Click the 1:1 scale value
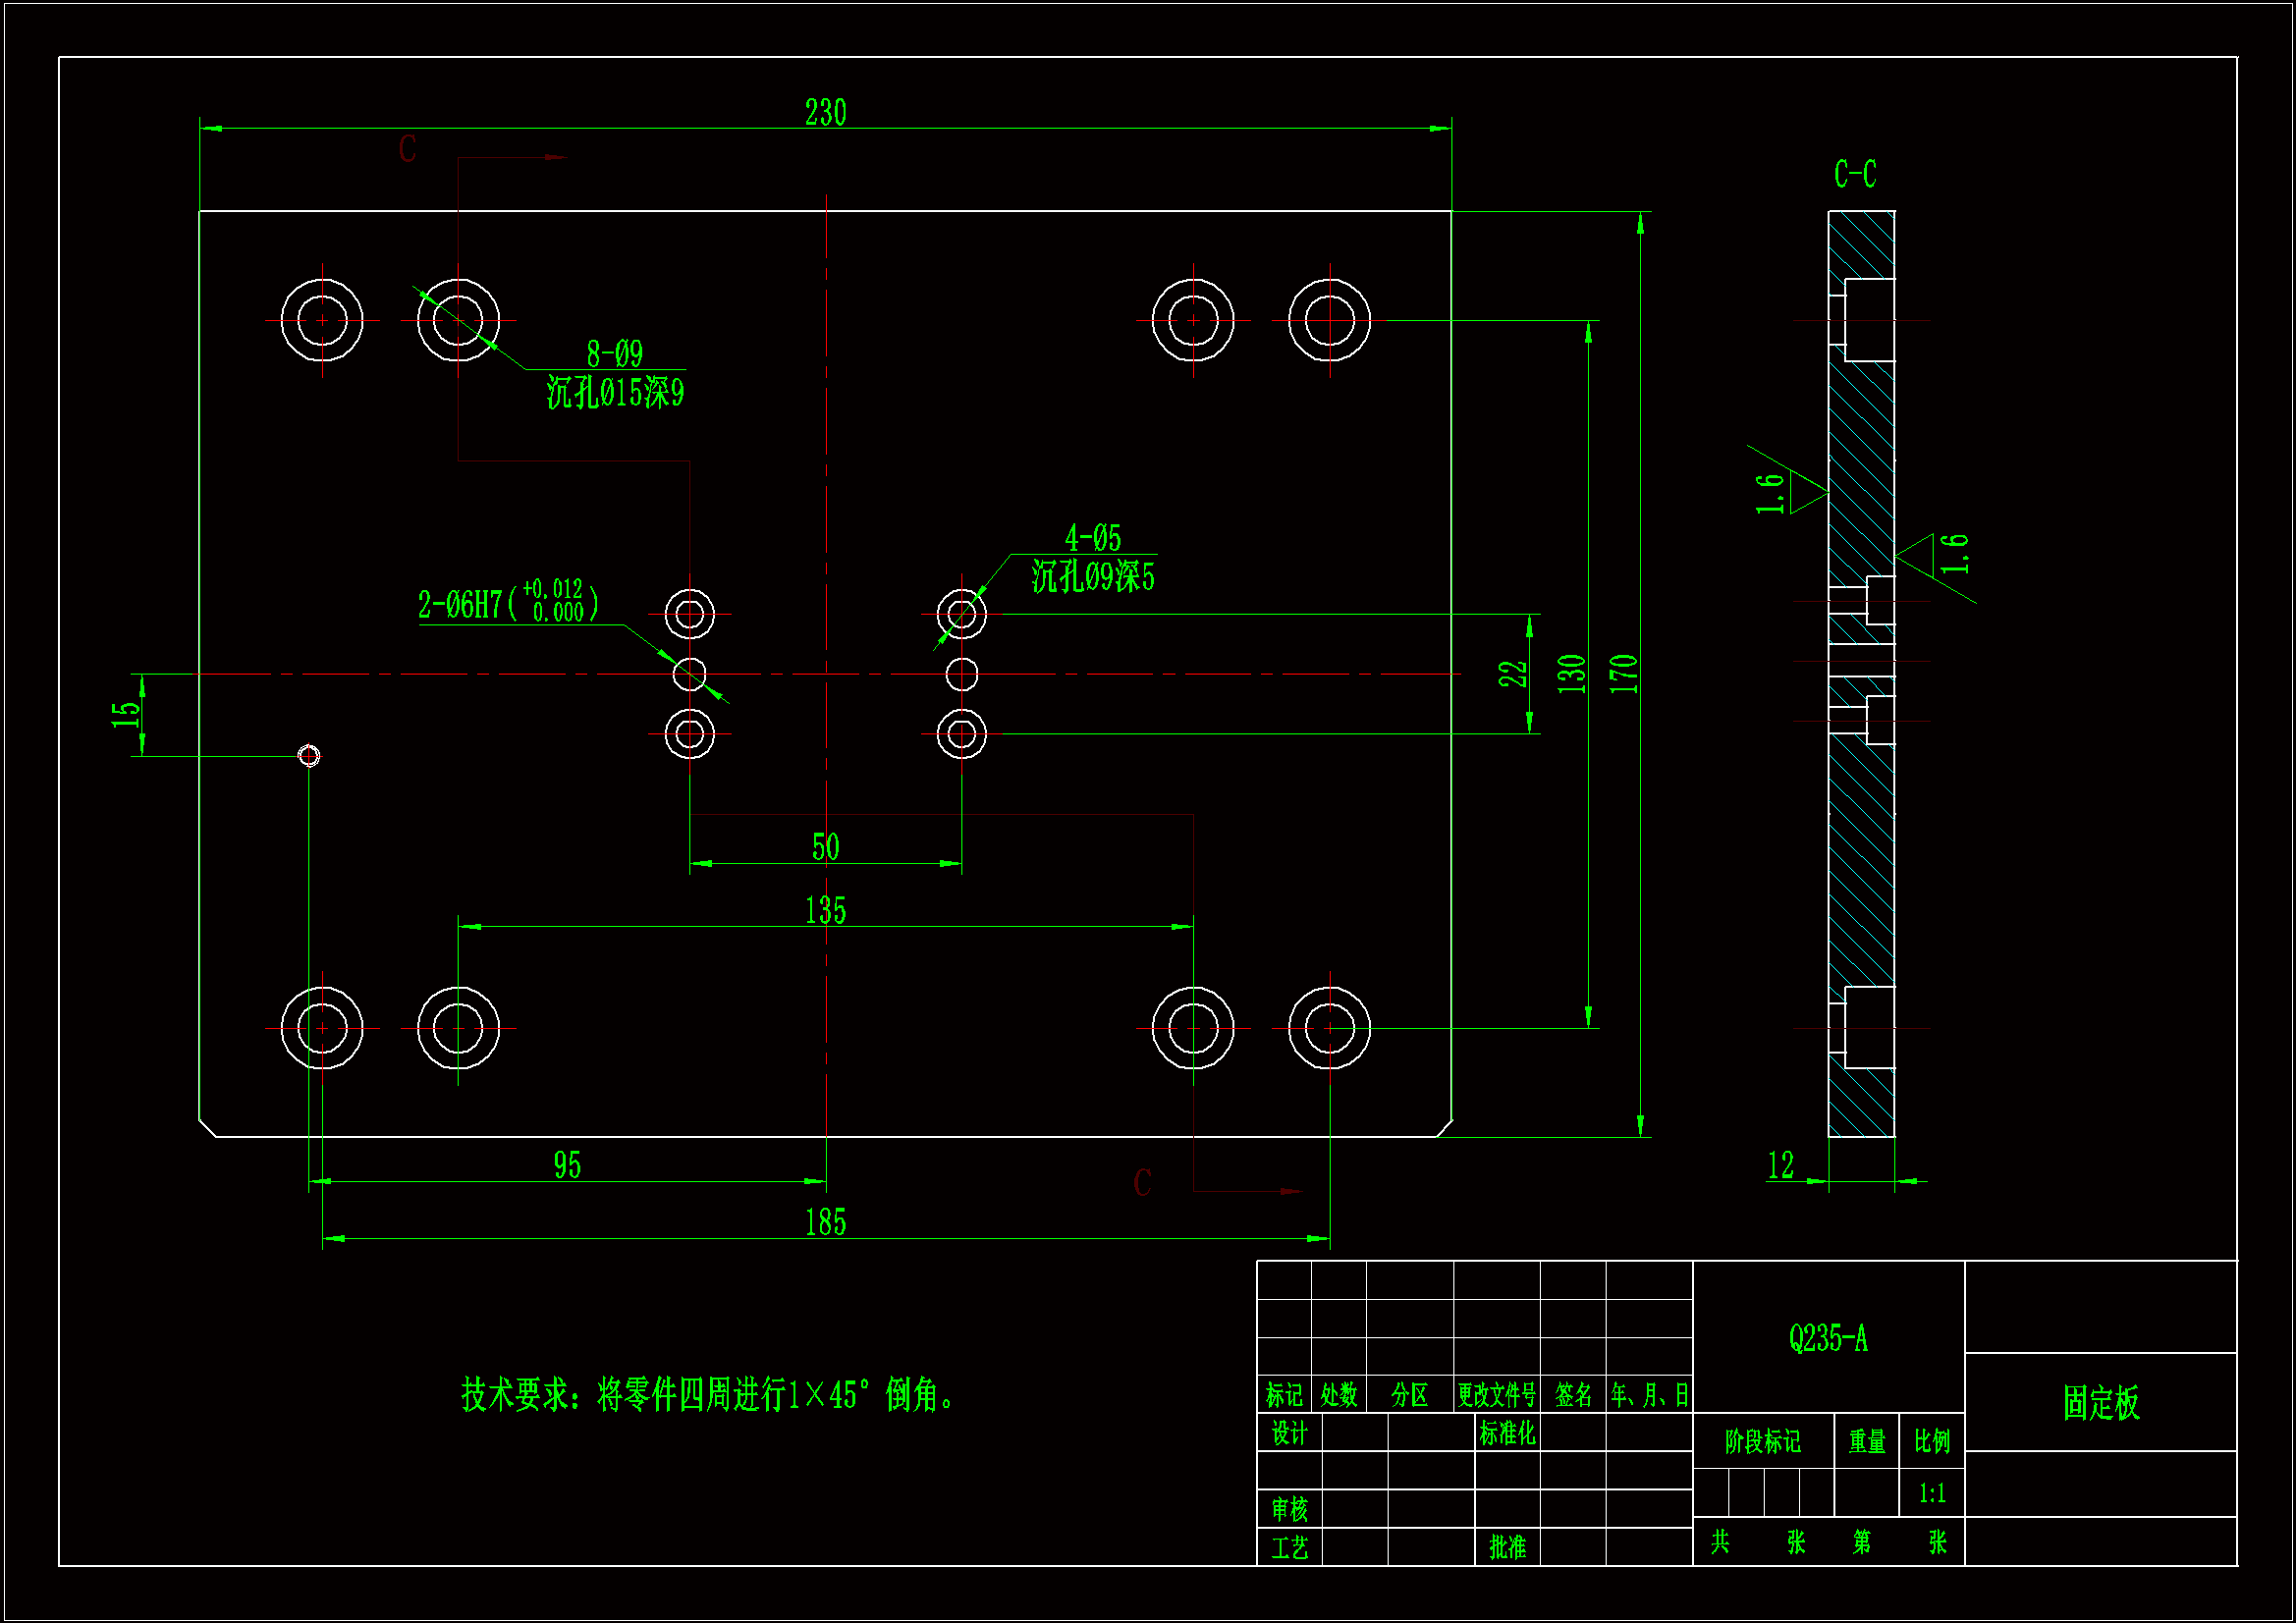This screenshot has width=2296, height=1623. tap(1931, 1493)
